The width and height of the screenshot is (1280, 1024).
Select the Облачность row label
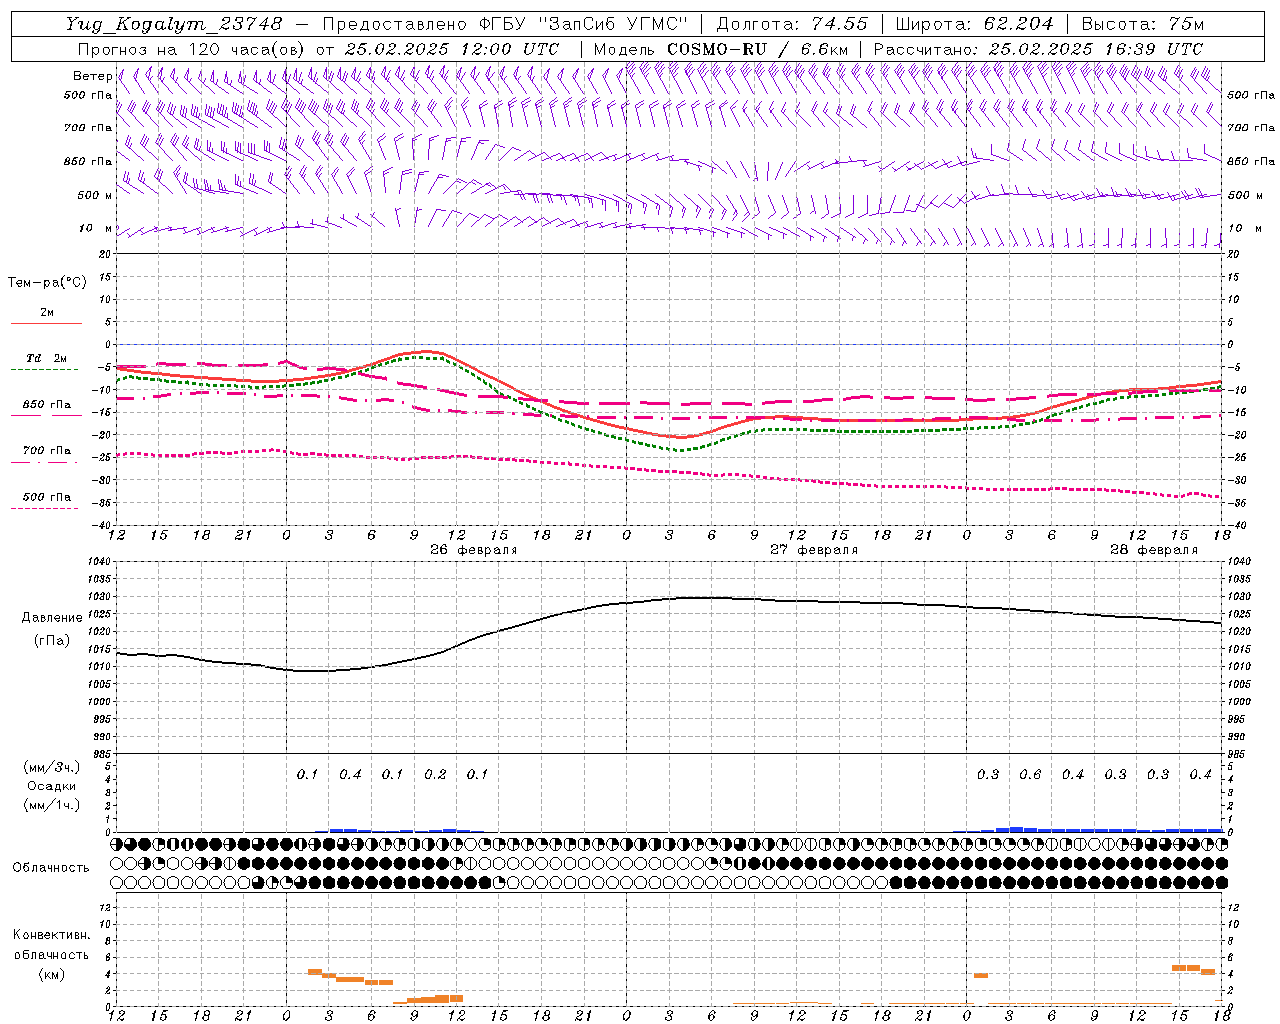pyautogui.click(x=51, y=868)
